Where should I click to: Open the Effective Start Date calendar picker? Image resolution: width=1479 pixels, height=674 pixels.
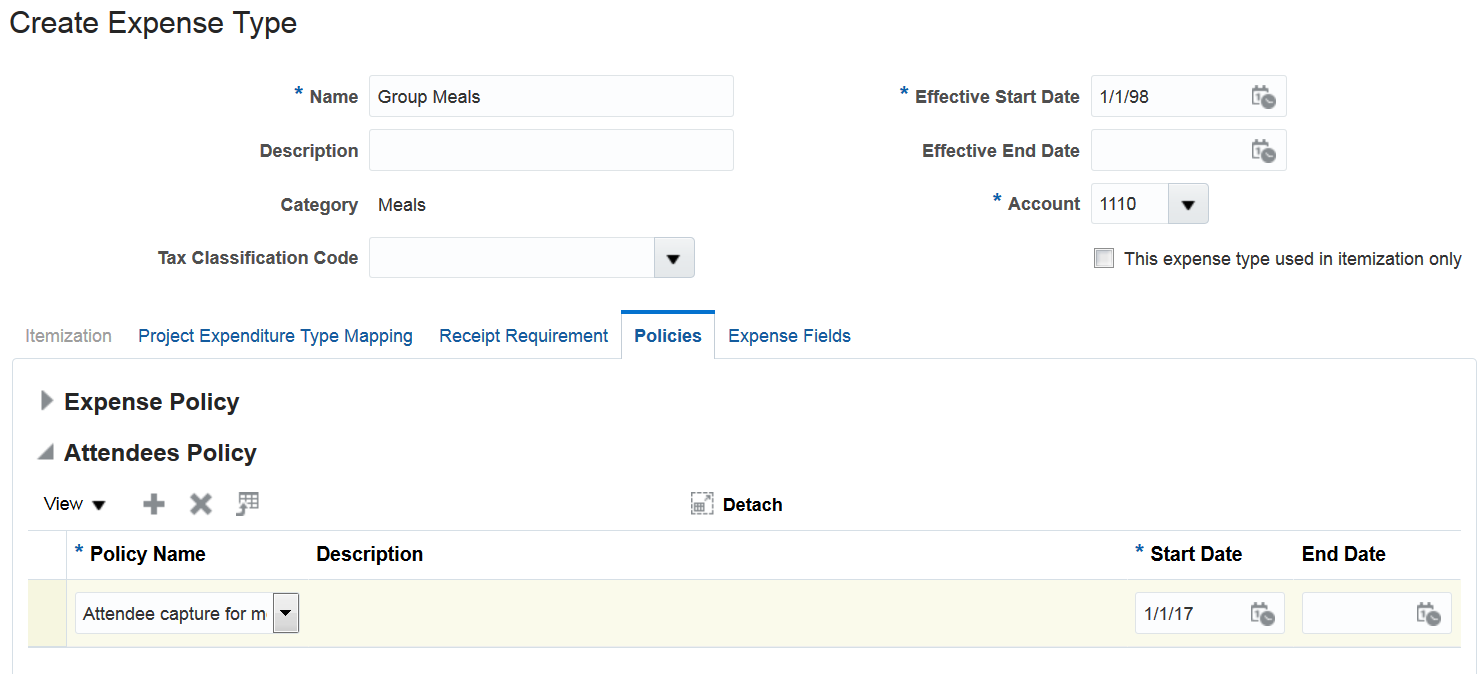[x=1263, y=97]
